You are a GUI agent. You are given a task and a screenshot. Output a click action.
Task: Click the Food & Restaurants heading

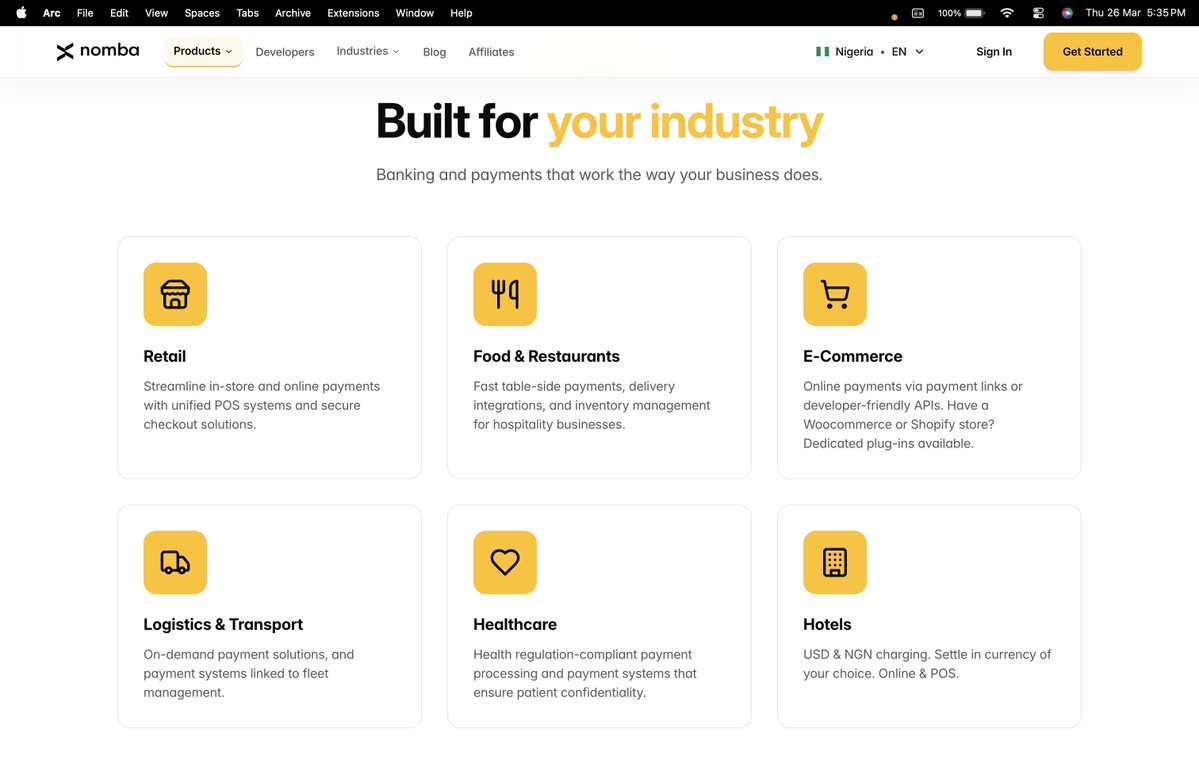[546, 356]
